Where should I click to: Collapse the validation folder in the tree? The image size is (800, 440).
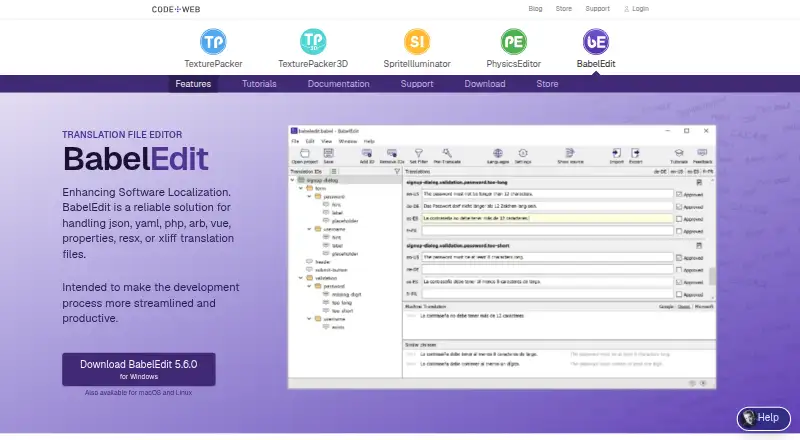pos(301,278)
